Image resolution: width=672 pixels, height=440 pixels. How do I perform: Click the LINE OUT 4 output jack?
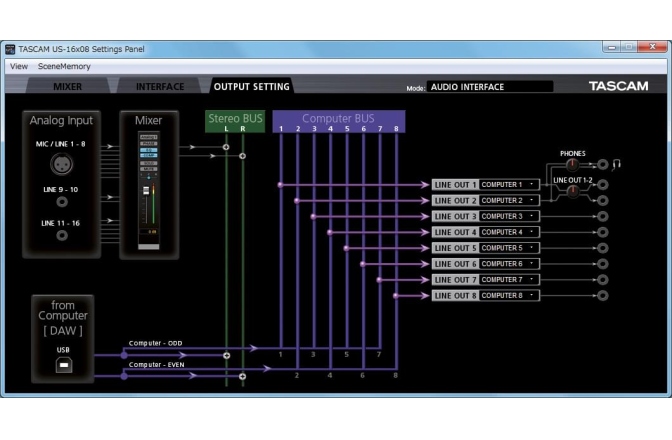click(x=603, y=232)
